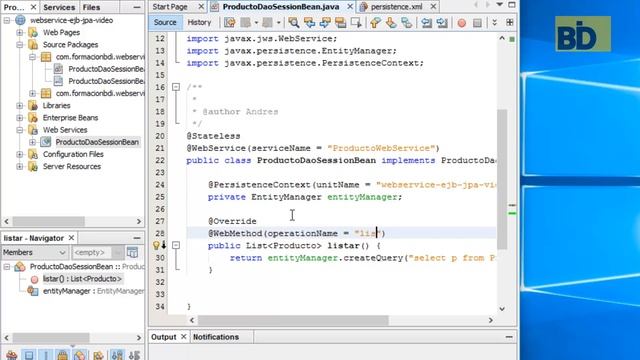The image size is (640, 360).
Task: Collapse the Javadoc comment fold at line 16
Action: pos(176,87)
